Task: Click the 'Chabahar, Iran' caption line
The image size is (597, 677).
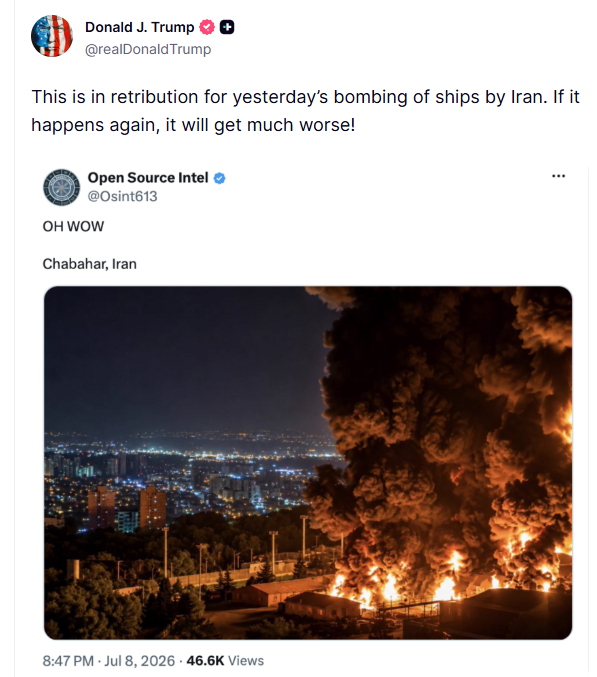Action: [x=89, y=264]
